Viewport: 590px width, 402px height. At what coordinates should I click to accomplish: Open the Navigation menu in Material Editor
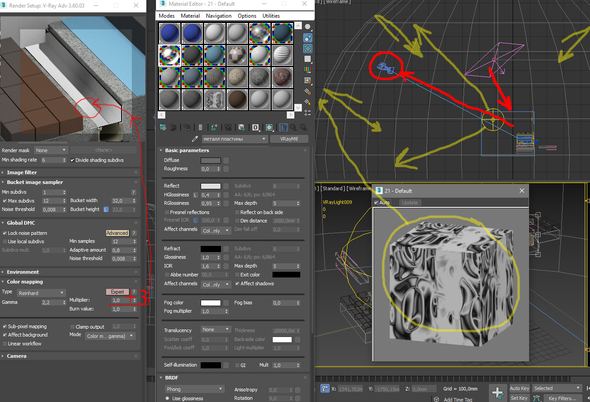click(x=219, y=16)
